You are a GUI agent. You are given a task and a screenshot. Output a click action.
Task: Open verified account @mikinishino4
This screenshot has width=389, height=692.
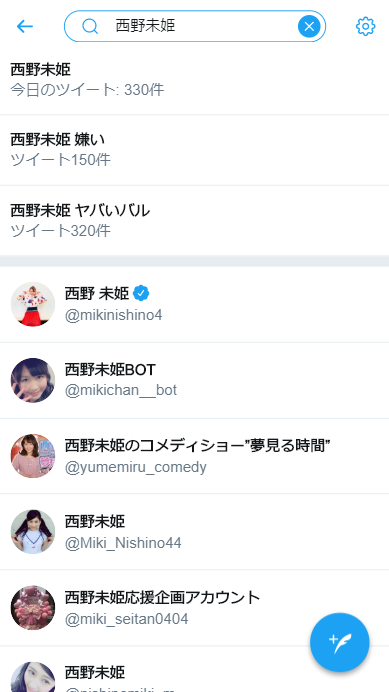coord(194,304)
